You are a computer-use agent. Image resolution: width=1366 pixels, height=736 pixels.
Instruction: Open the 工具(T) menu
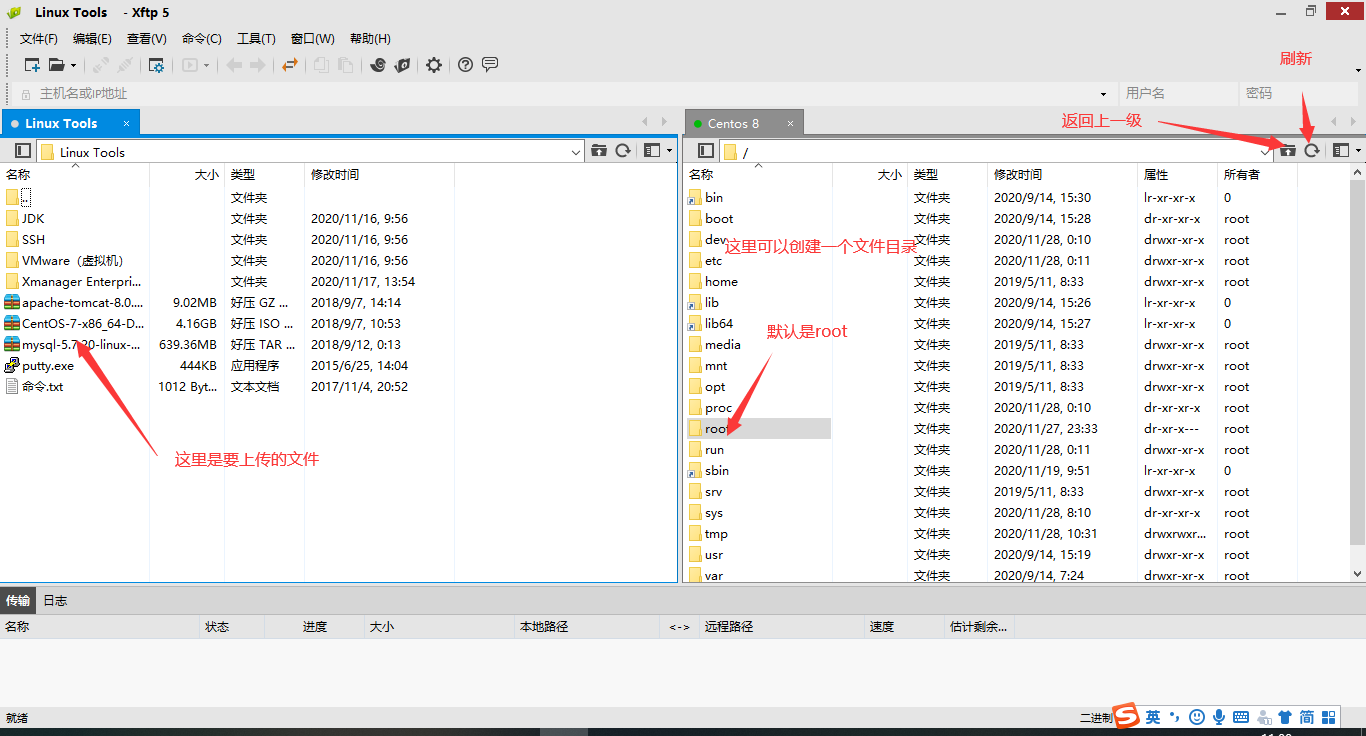(256, 39)
